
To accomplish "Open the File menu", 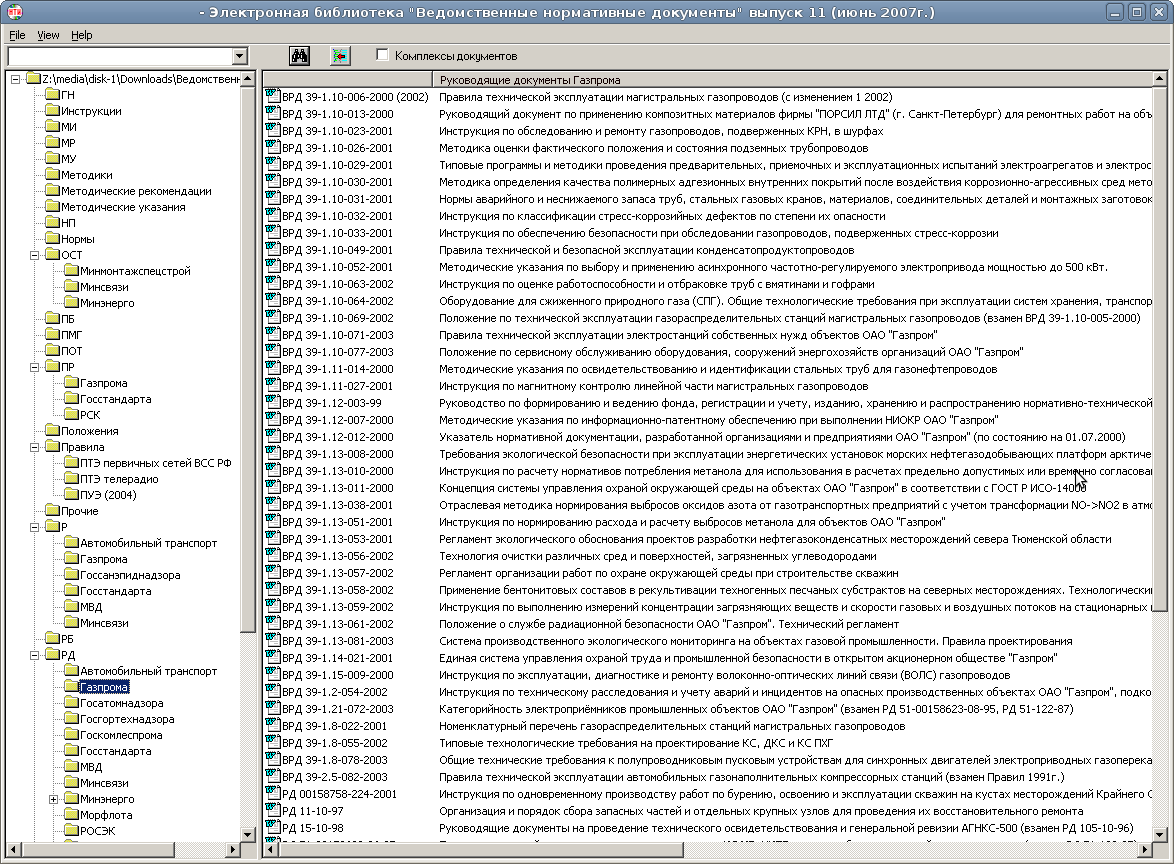I will click(17, 35).
